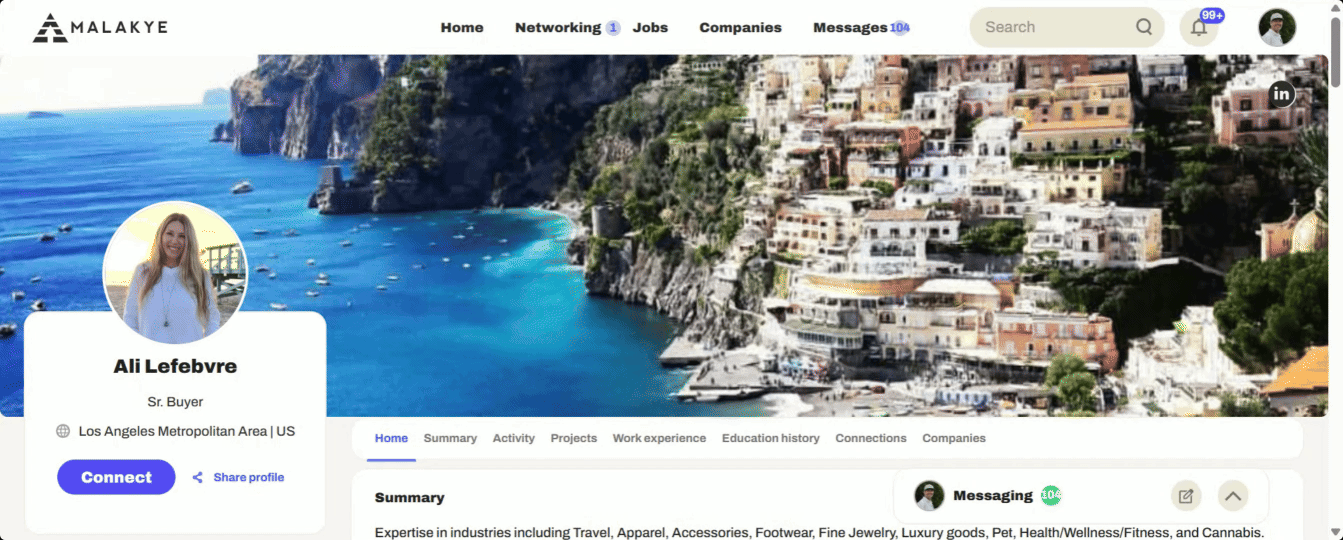Open the user avatar menu in header
The height and width of the screenshot is (540, 1343).
pos(1277,27)
